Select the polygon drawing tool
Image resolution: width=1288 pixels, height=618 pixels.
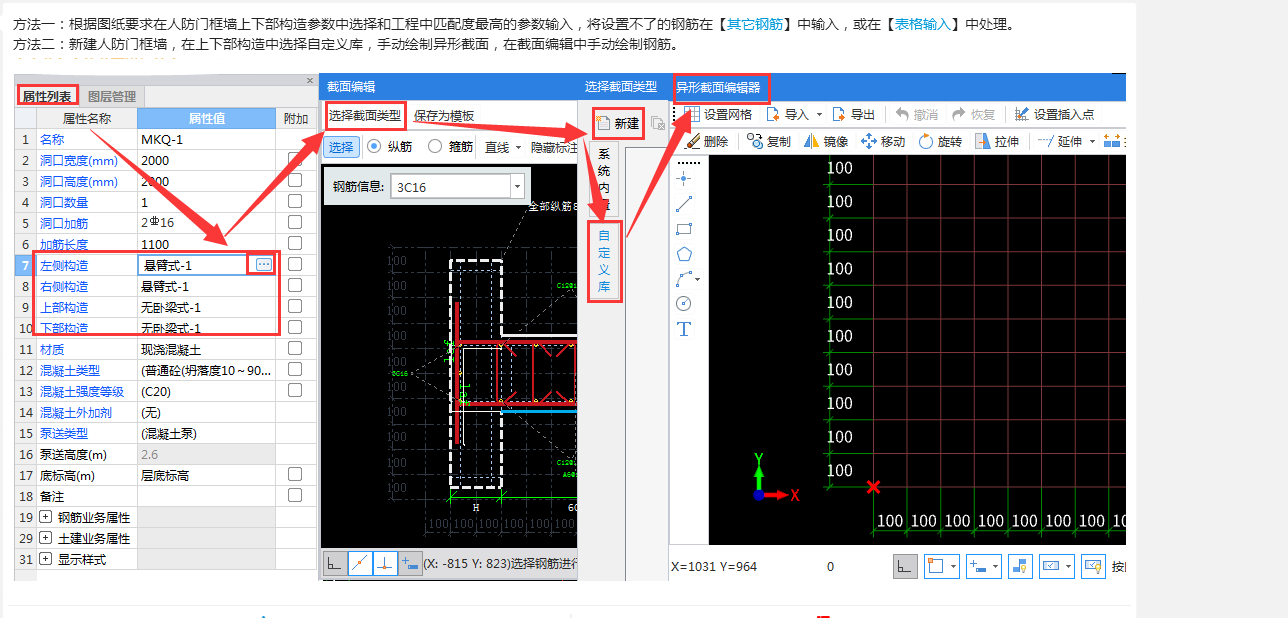[x=684, y=254]
